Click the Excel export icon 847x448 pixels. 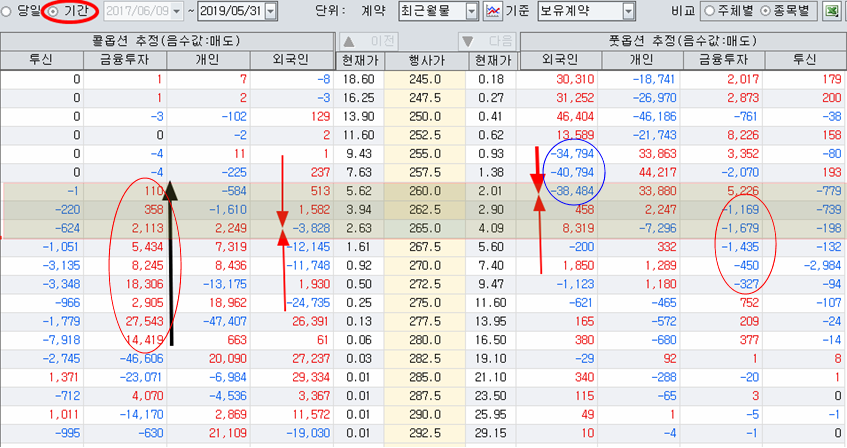pyautogui.click(x=832, y=11)
